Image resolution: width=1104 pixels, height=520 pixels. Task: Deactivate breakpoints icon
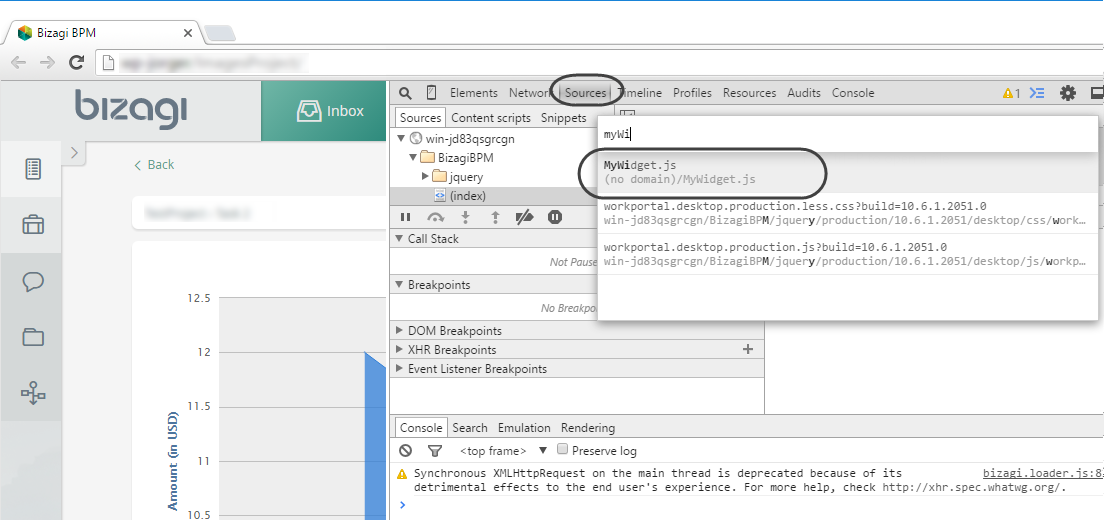tap(525, 217)
